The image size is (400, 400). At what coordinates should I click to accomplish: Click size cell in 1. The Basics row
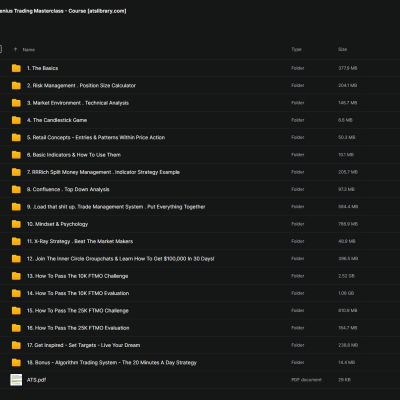pos(348,68)
